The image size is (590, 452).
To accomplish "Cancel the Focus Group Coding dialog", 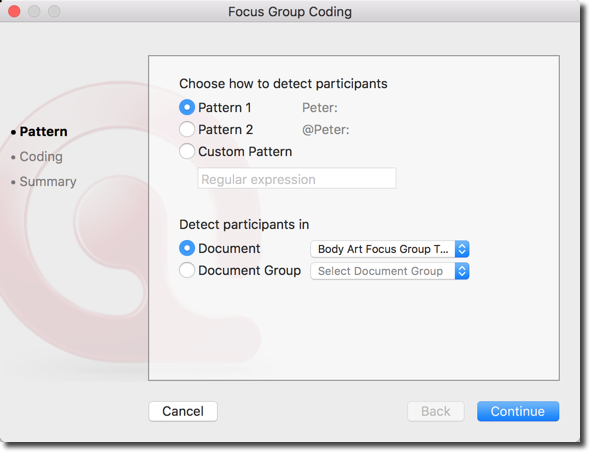I will click(183, 411).
